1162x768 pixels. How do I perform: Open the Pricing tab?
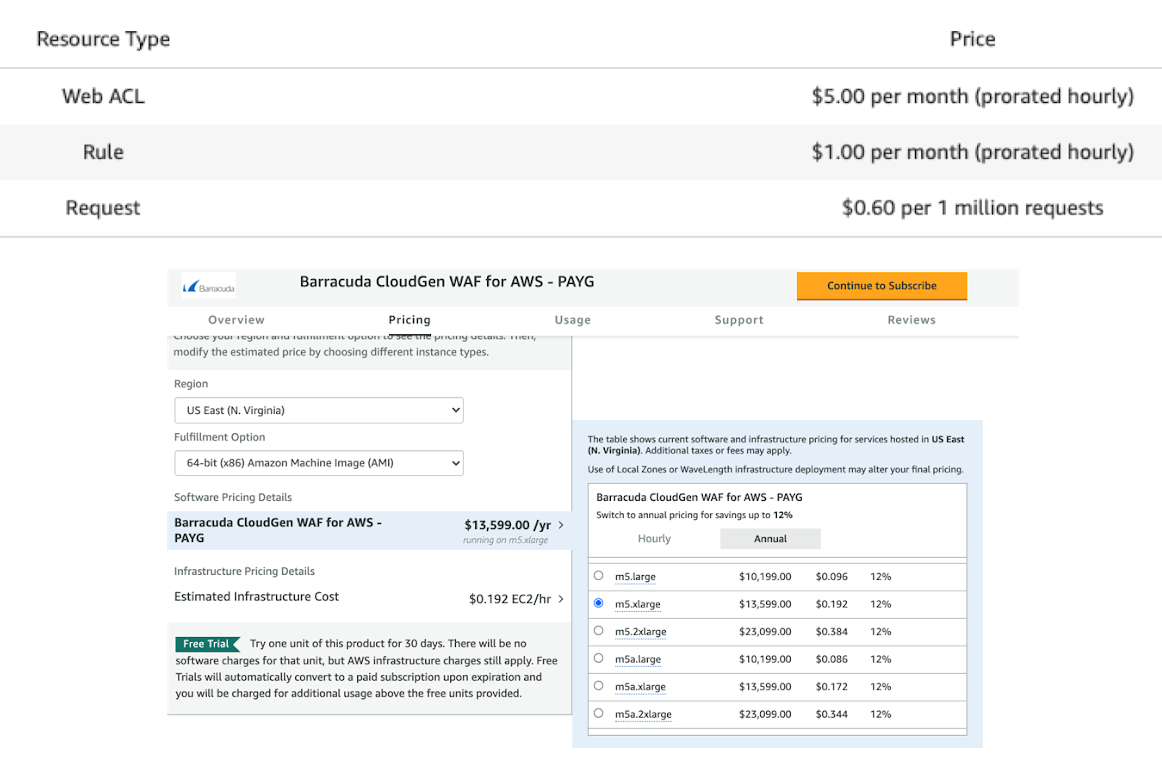point(409,319)
